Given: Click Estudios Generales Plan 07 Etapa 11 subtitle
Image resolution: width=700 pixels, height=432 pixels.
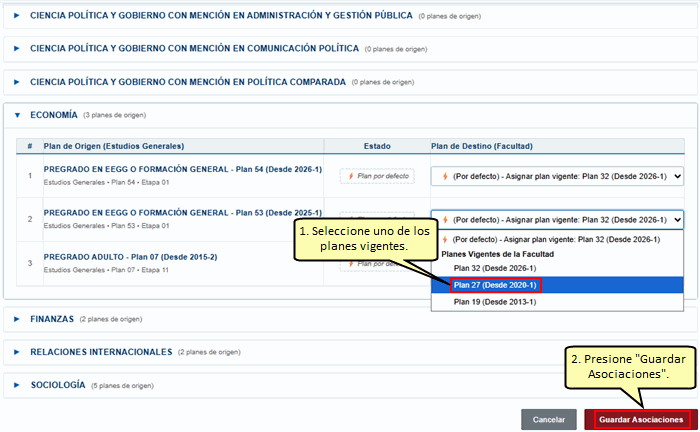Looking at the screenshot, I should click(106, 270).
